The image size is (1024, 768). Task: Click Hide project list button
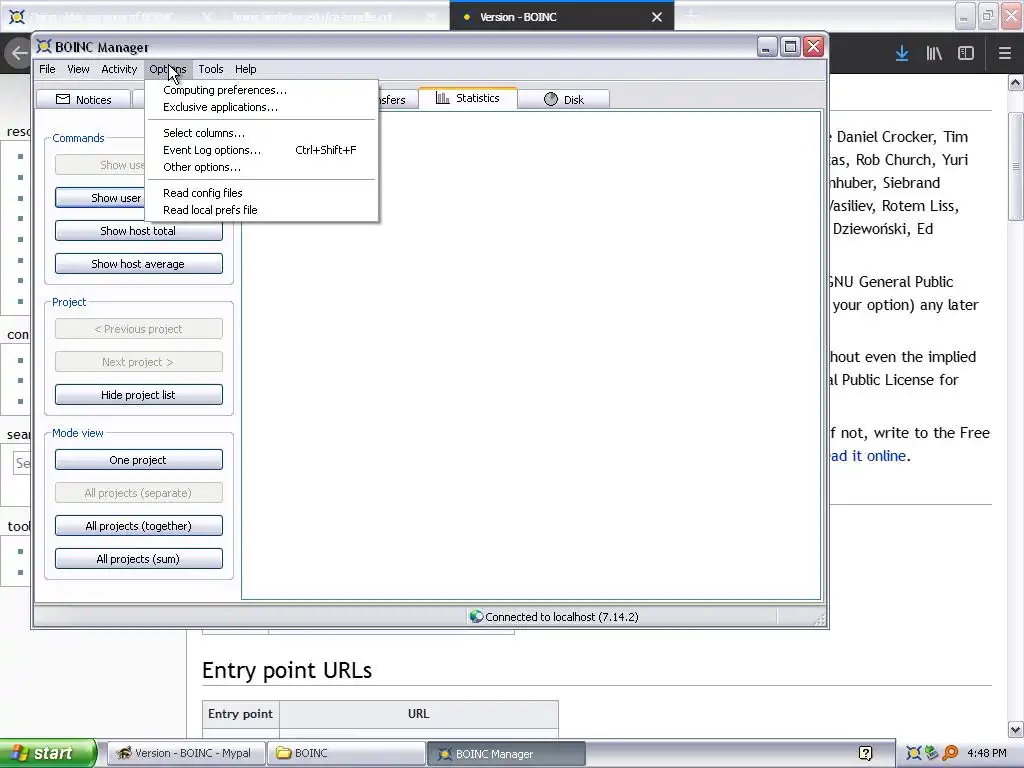tap(138, 395)
